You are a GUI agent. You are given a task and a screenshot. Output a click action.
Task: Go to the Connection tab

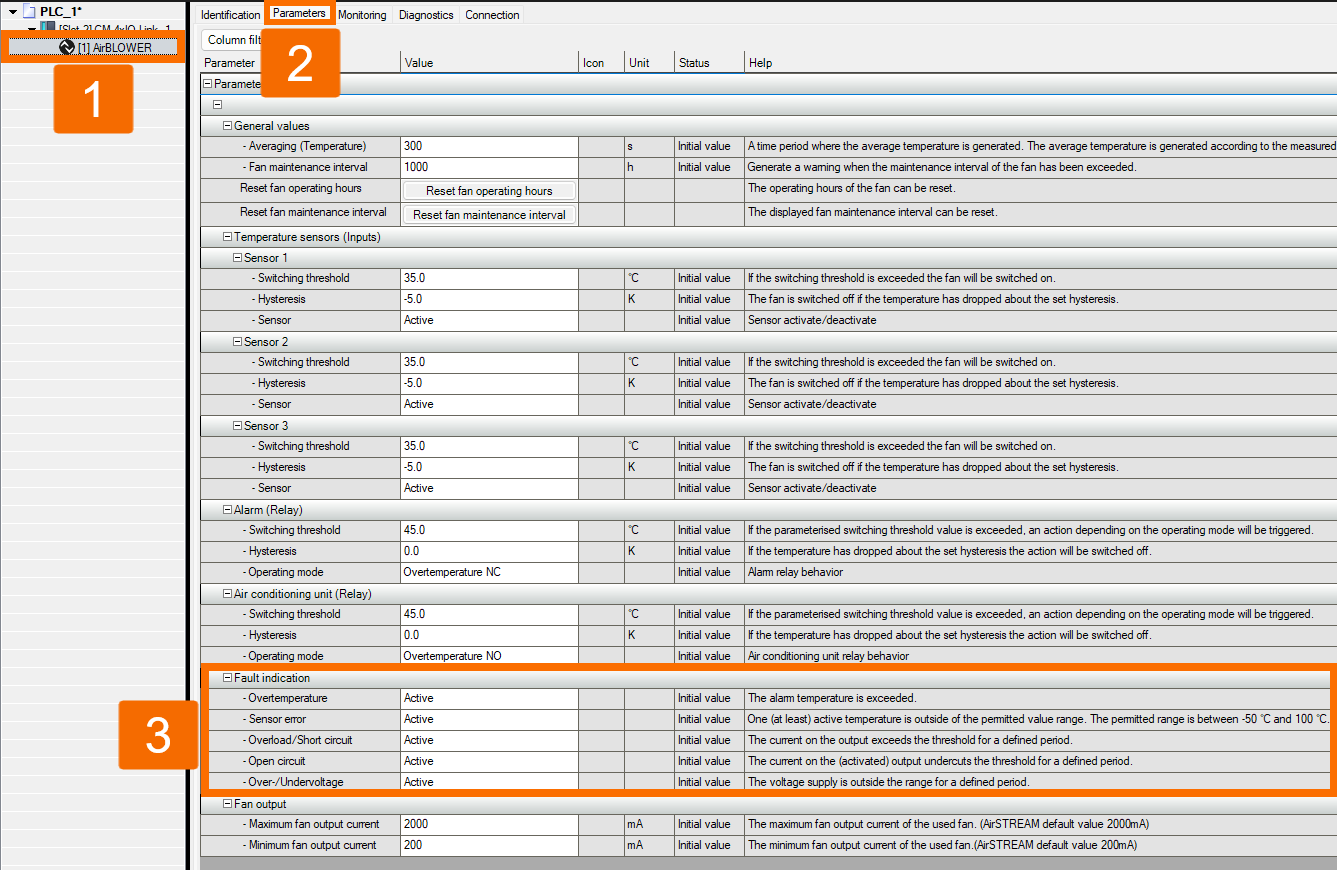(492, 15)
